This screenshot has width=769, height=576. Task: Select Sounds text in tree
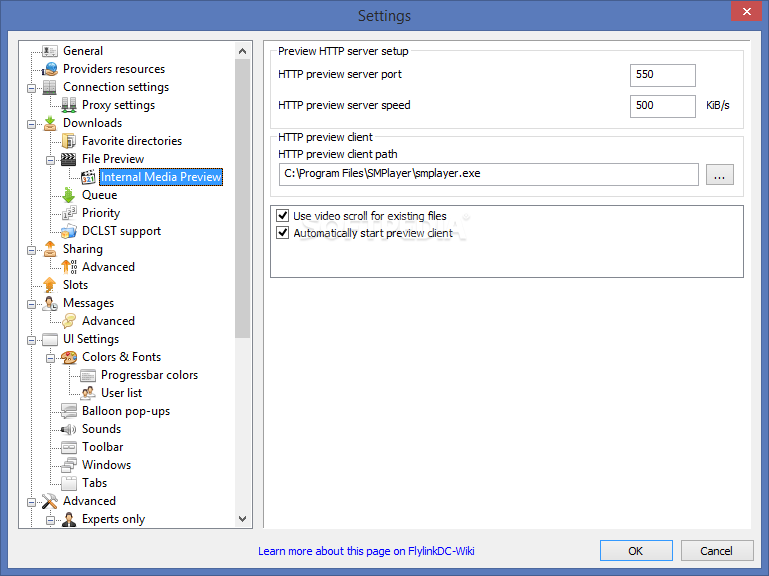pyautogui.click(x=102, y=429)
